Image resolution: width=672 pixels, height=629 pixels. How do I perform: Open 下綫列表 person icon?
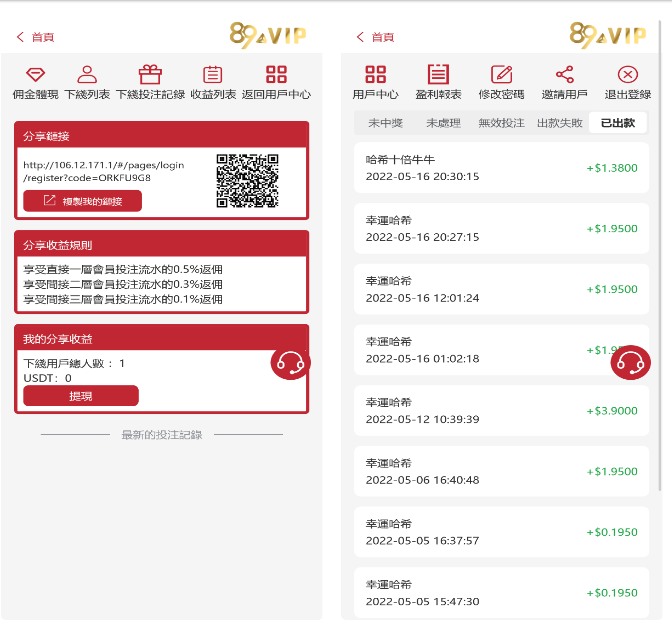click(87, 75)
